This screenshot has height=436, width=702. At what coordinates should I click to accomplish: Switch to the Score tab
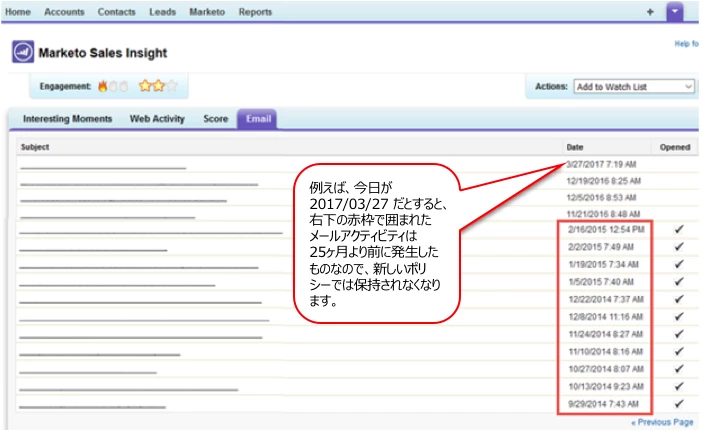[216, 119]
